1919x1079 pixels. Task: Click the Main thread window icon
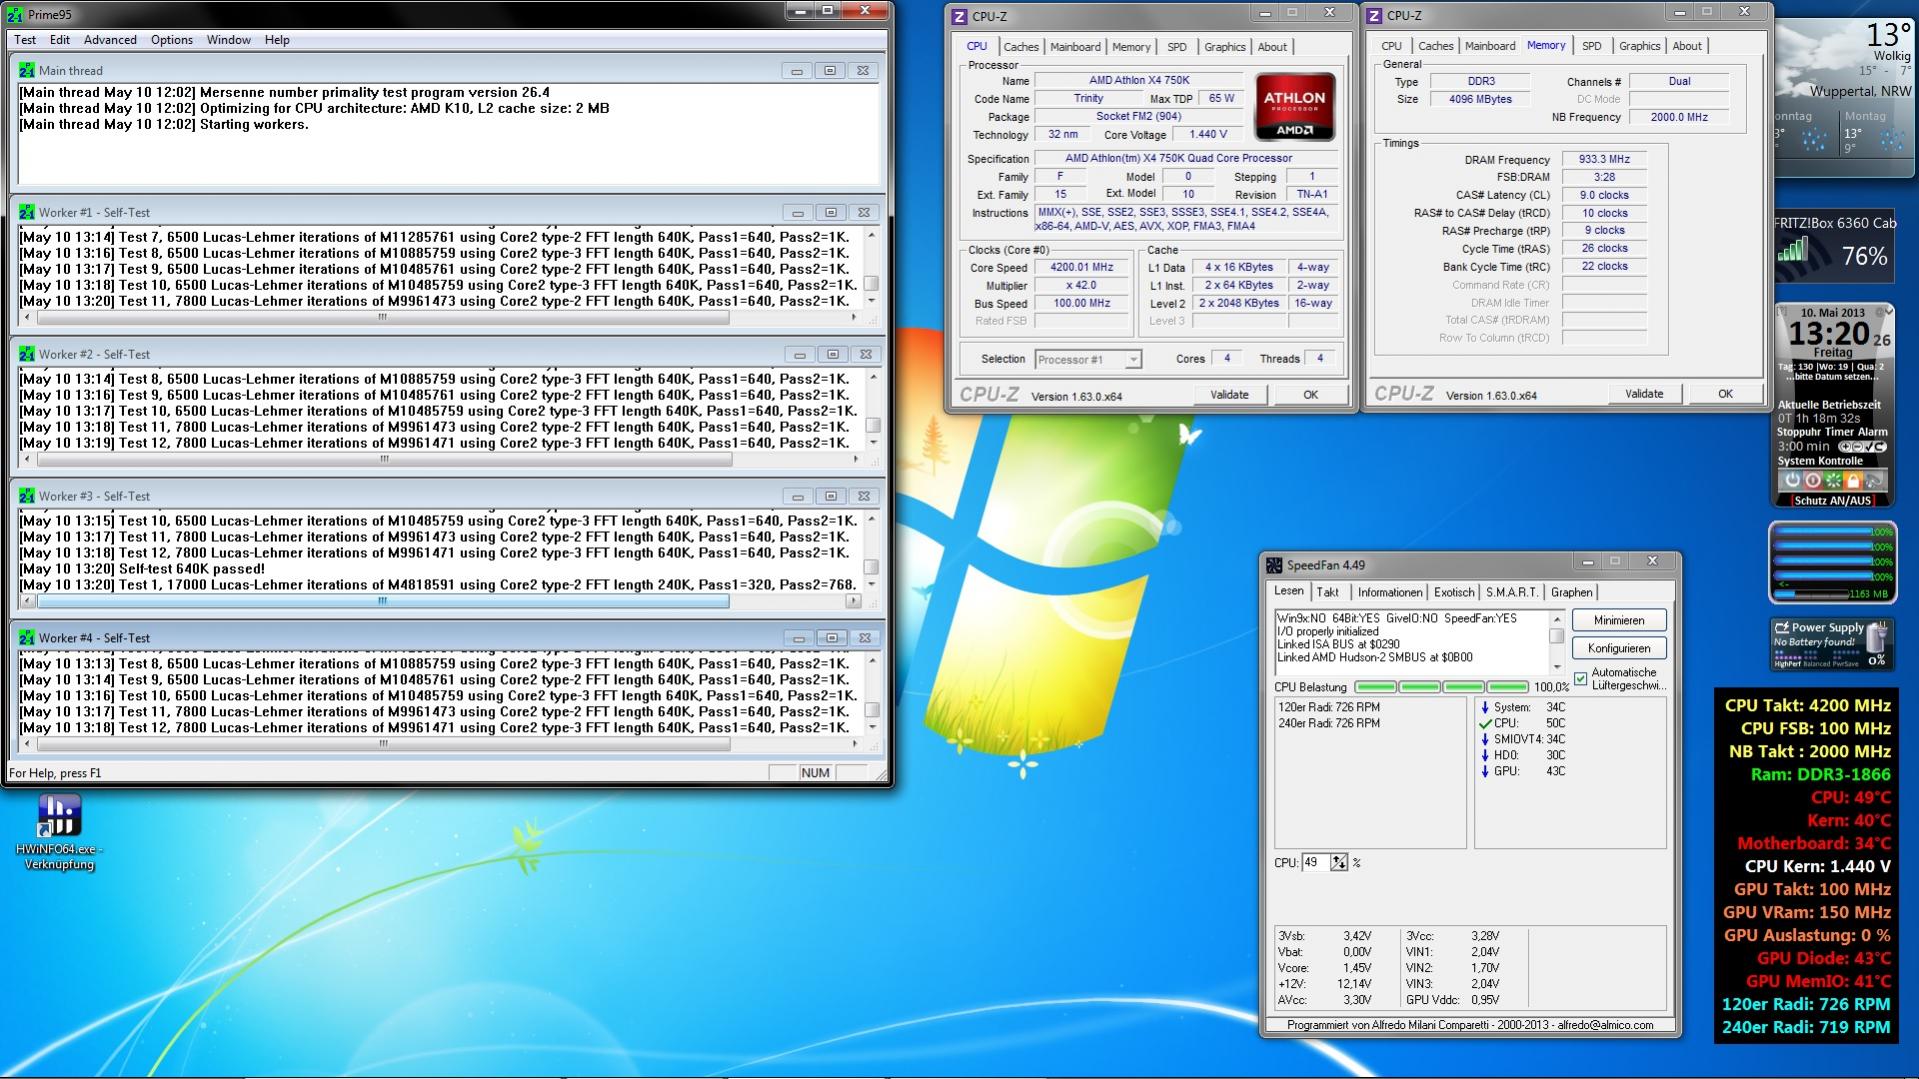(27, 71)
